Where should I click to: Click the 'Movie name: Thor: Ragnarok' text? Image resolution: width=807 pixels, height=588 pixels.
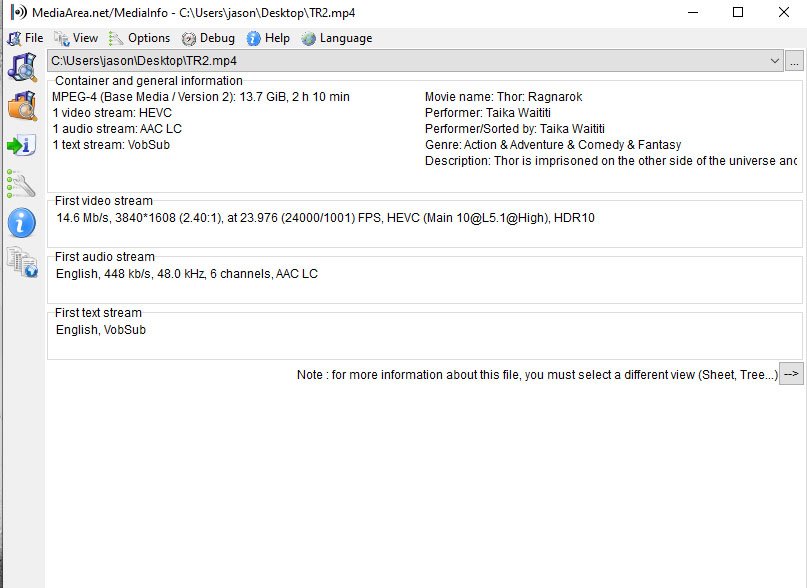point(503,97)
